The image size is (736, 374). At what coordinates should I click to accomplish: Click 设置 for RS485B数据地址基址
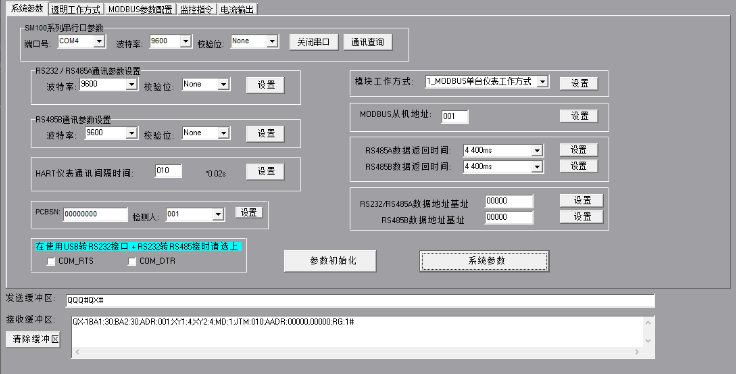pos(582,216)
